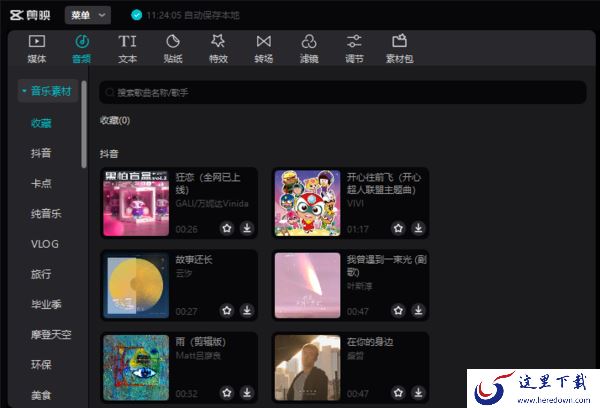Select the 摩登天空 music category

51,335
